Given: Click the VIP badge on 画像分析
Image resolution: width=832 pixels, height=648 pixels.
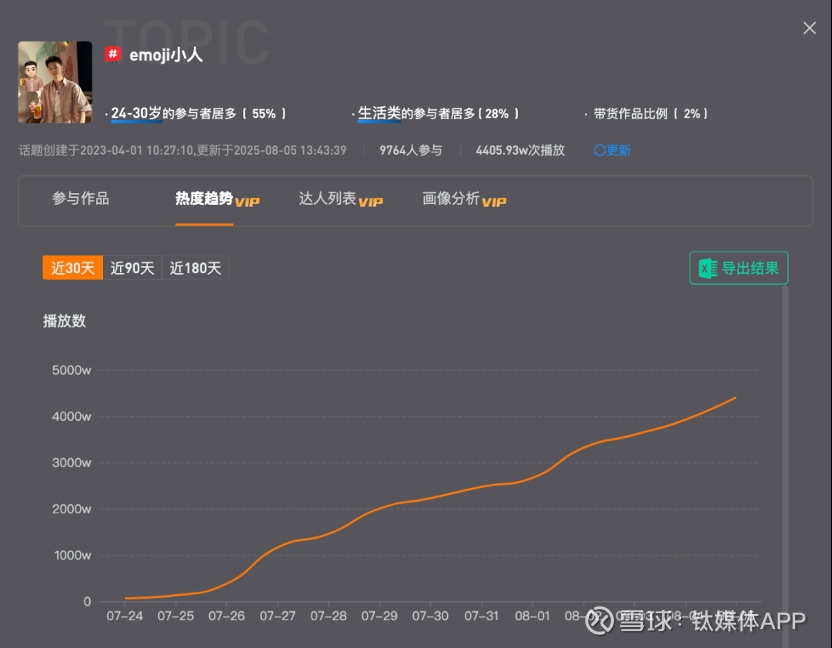Looking at the screenshot, I should [x=494, y=201].
